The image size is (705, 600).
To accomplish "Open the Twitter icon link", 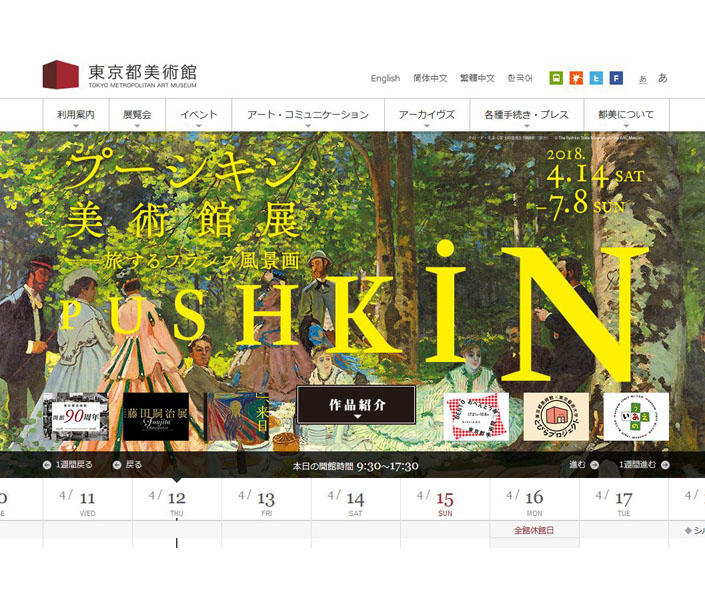I will [596, 78].
